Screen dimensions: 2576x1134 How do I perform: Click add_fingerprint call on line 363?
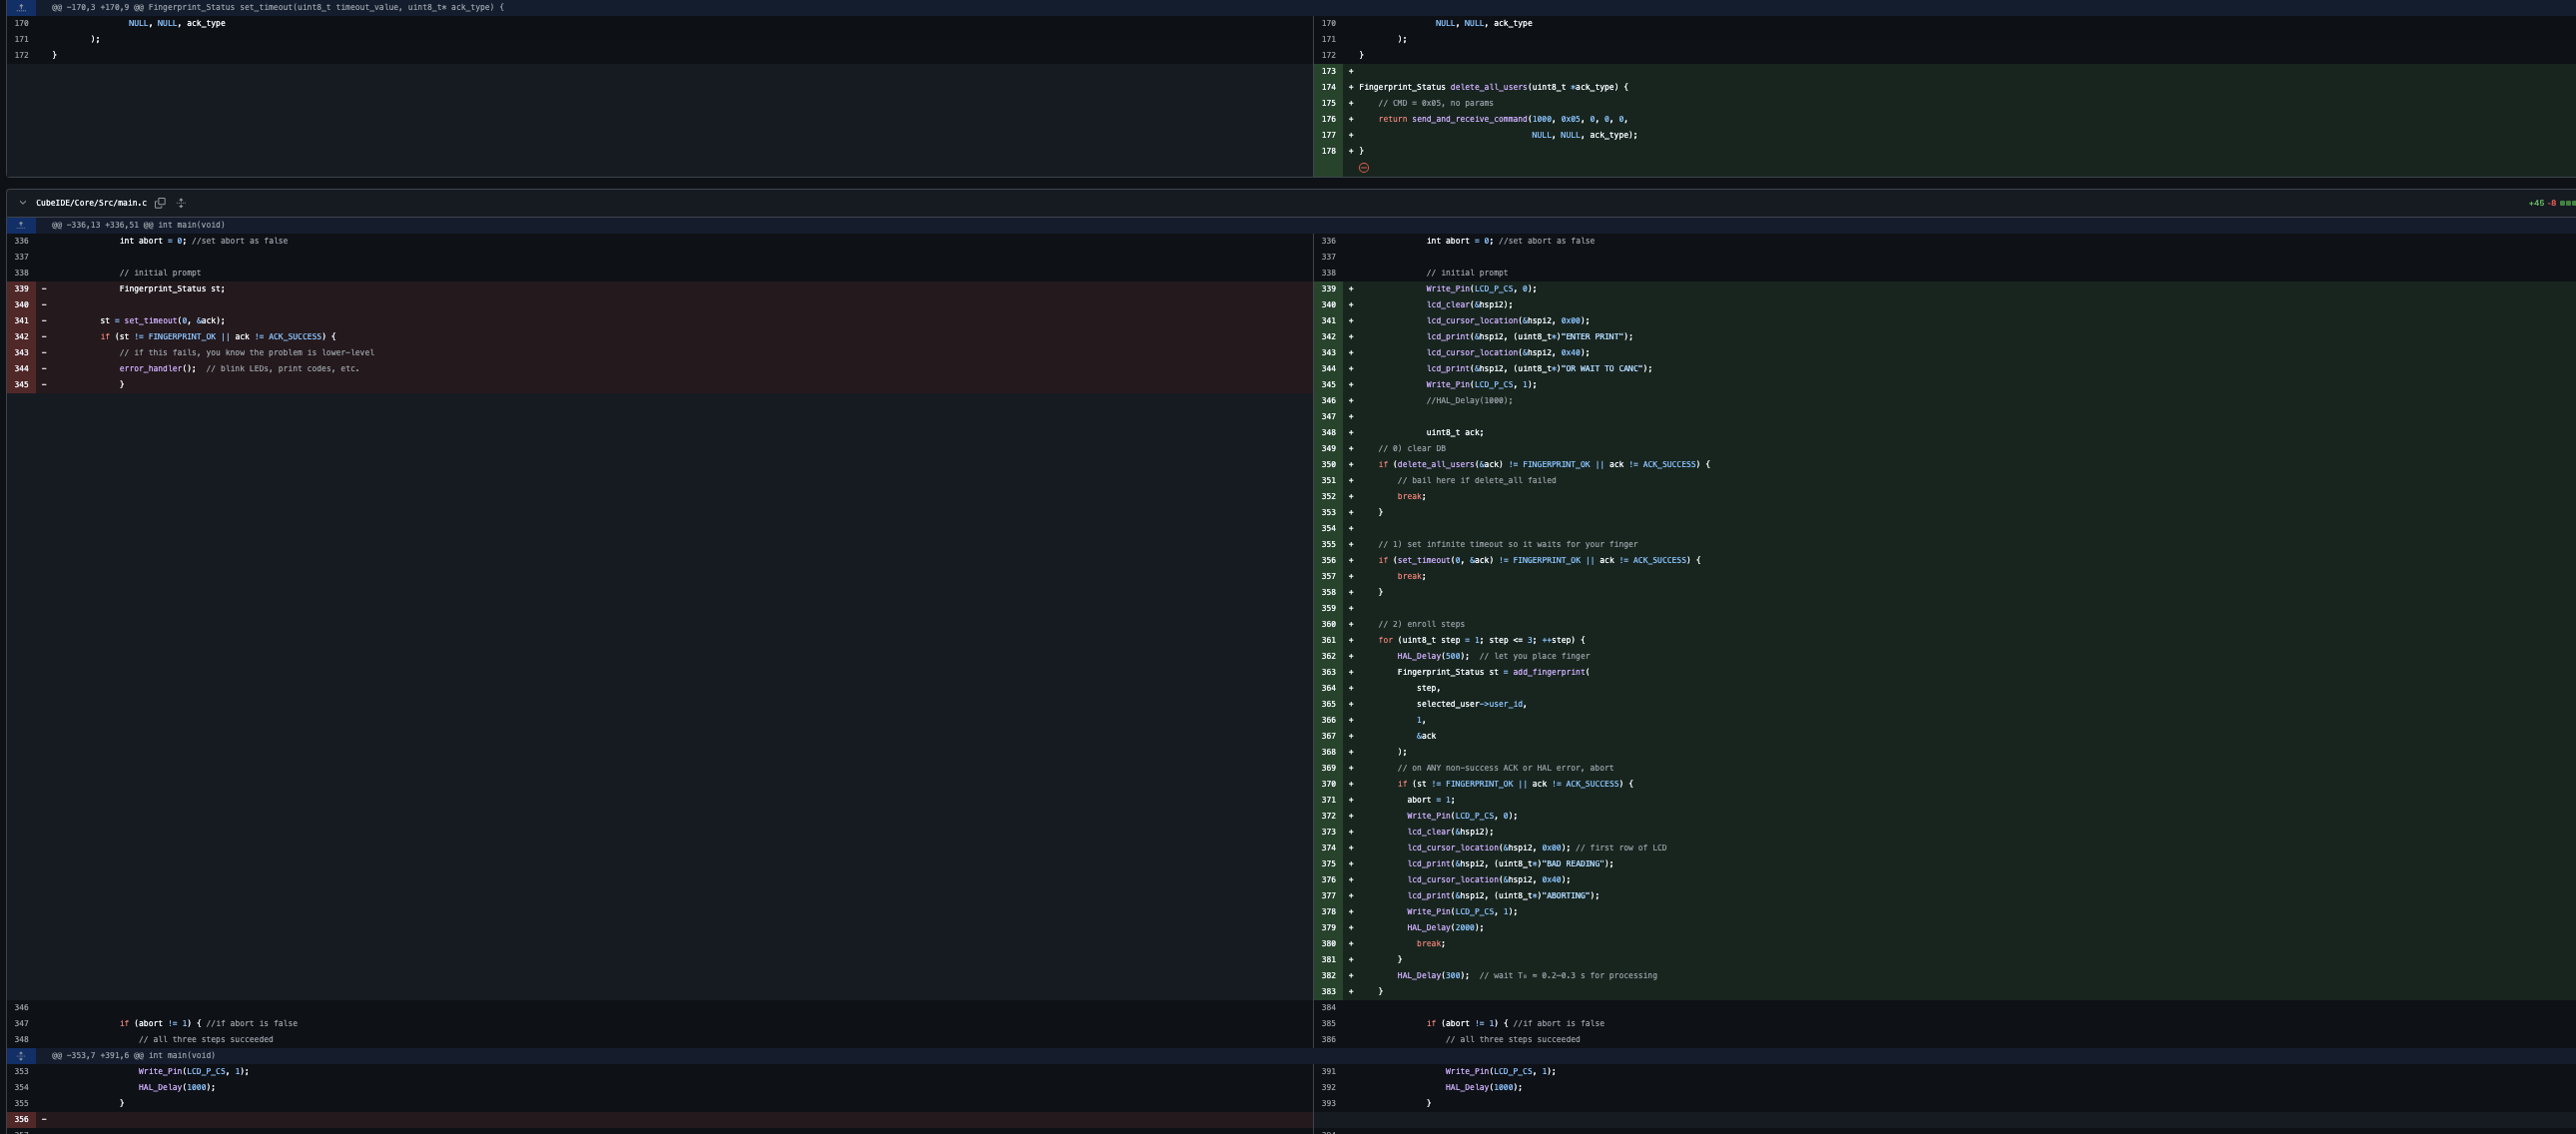[1549, 672]
